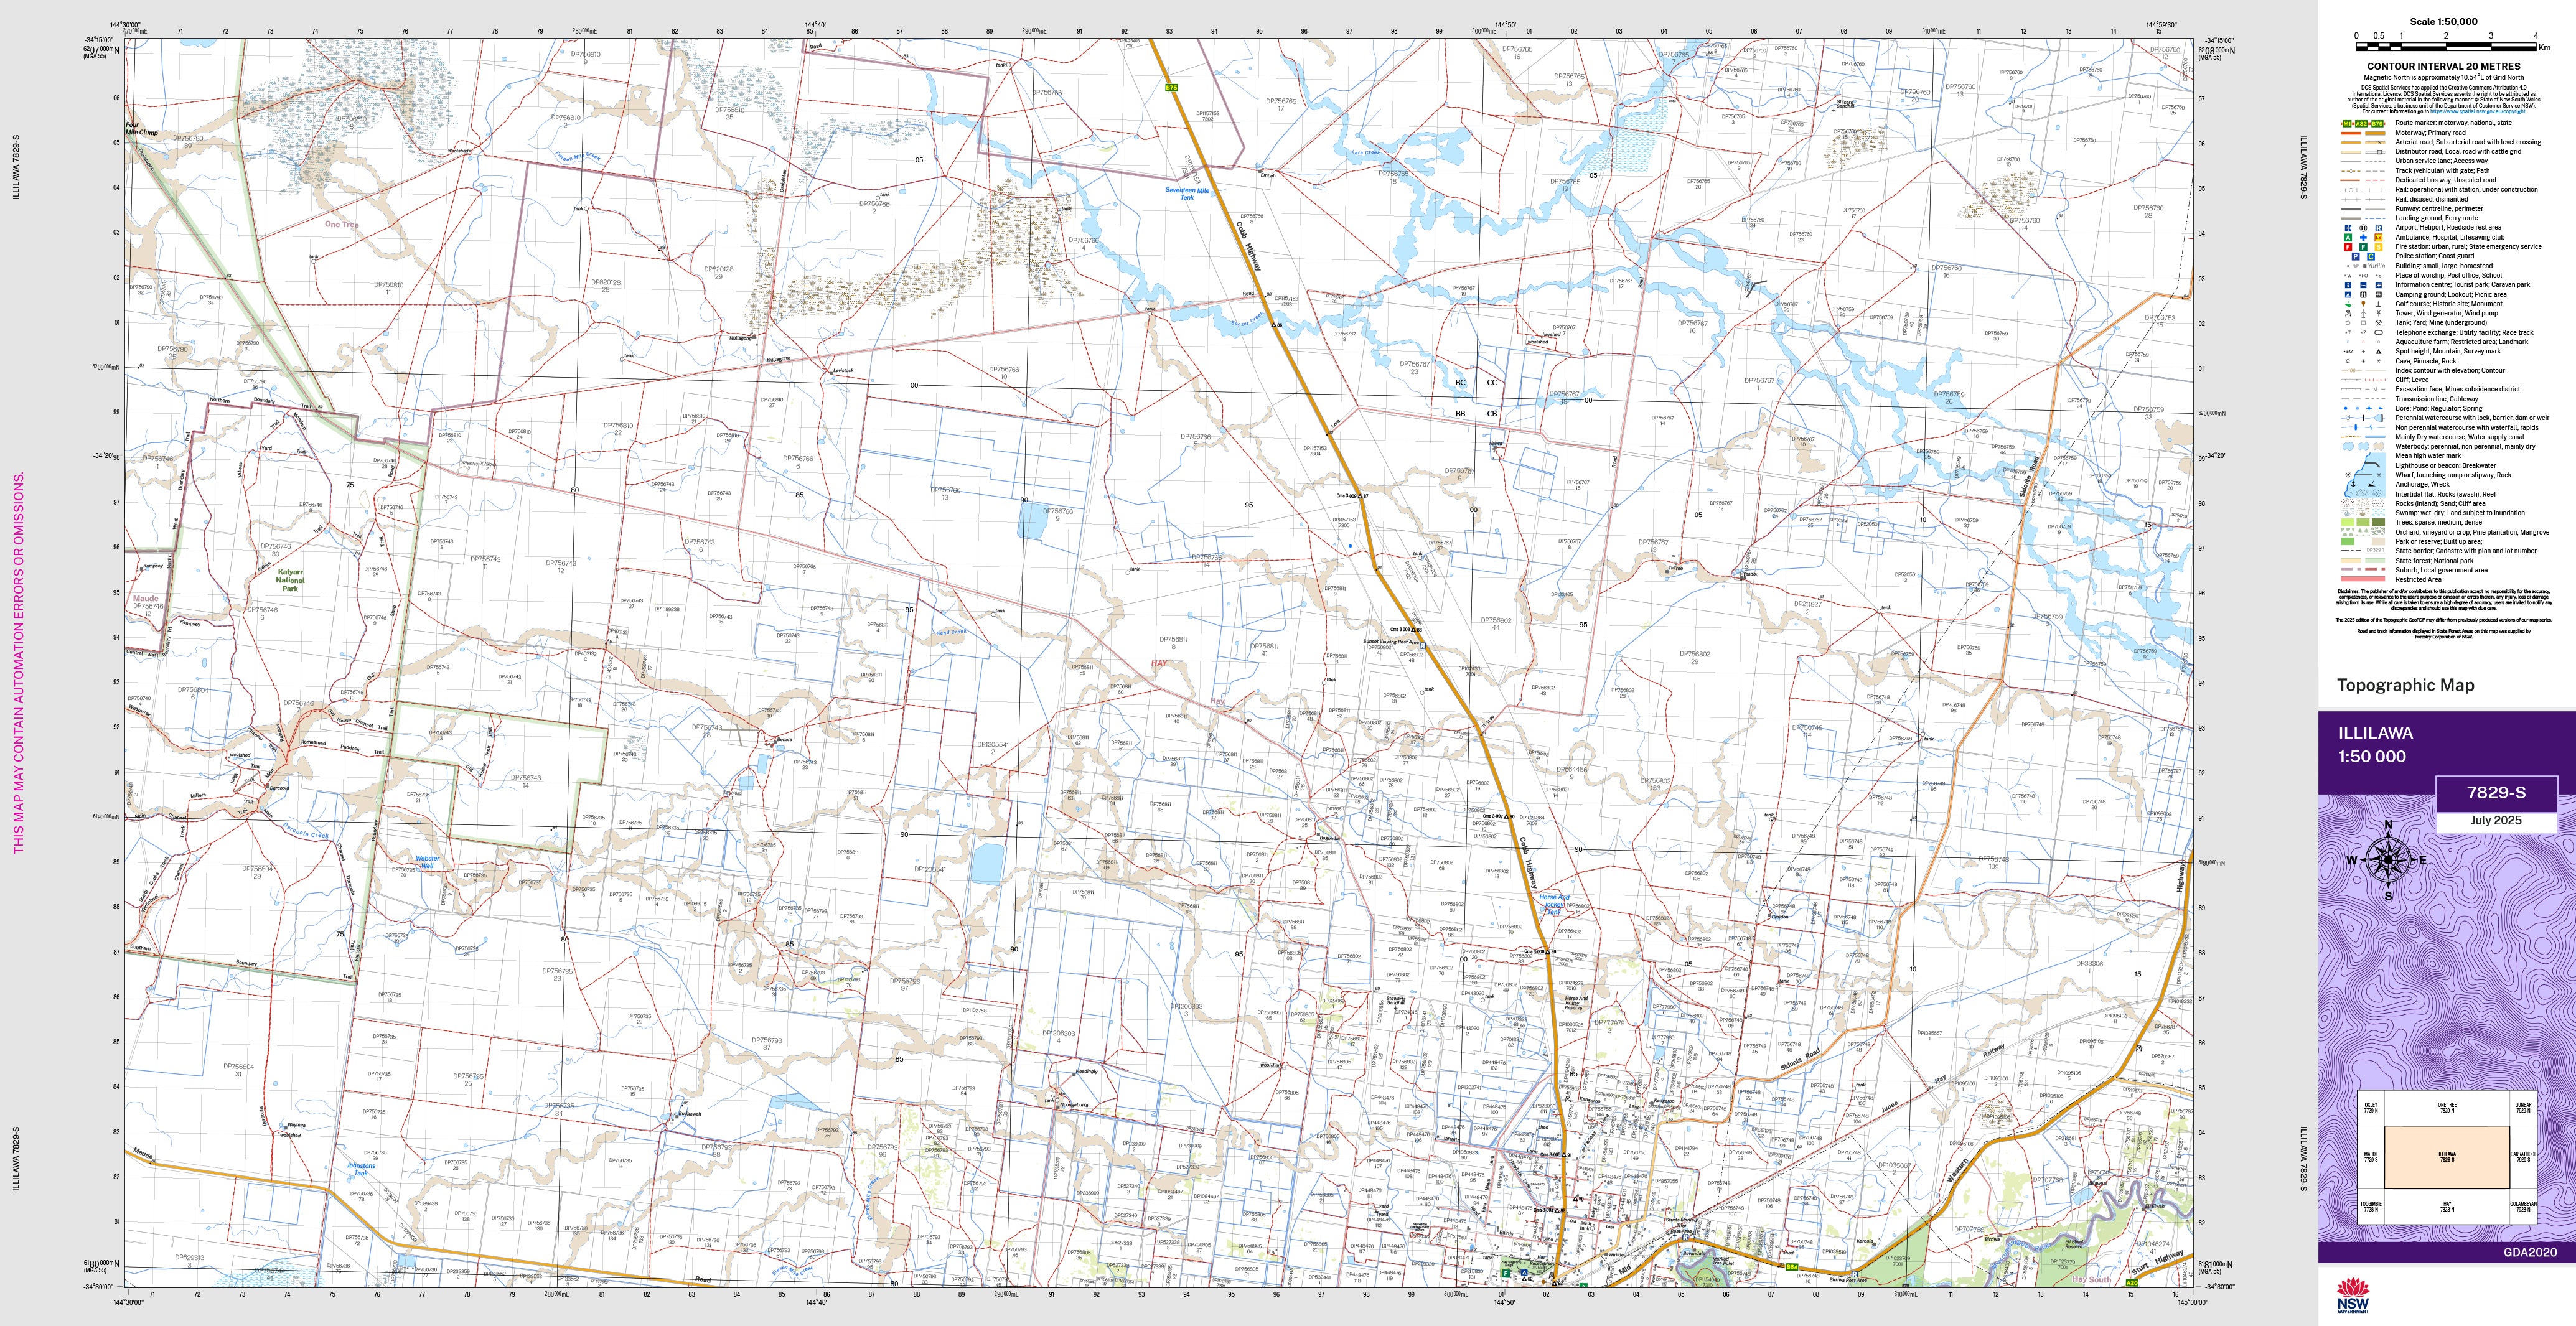Select MAUDE 7729-S cell in index map
This screenshot has width=2576, height=1326.
click(2371, 1157)
